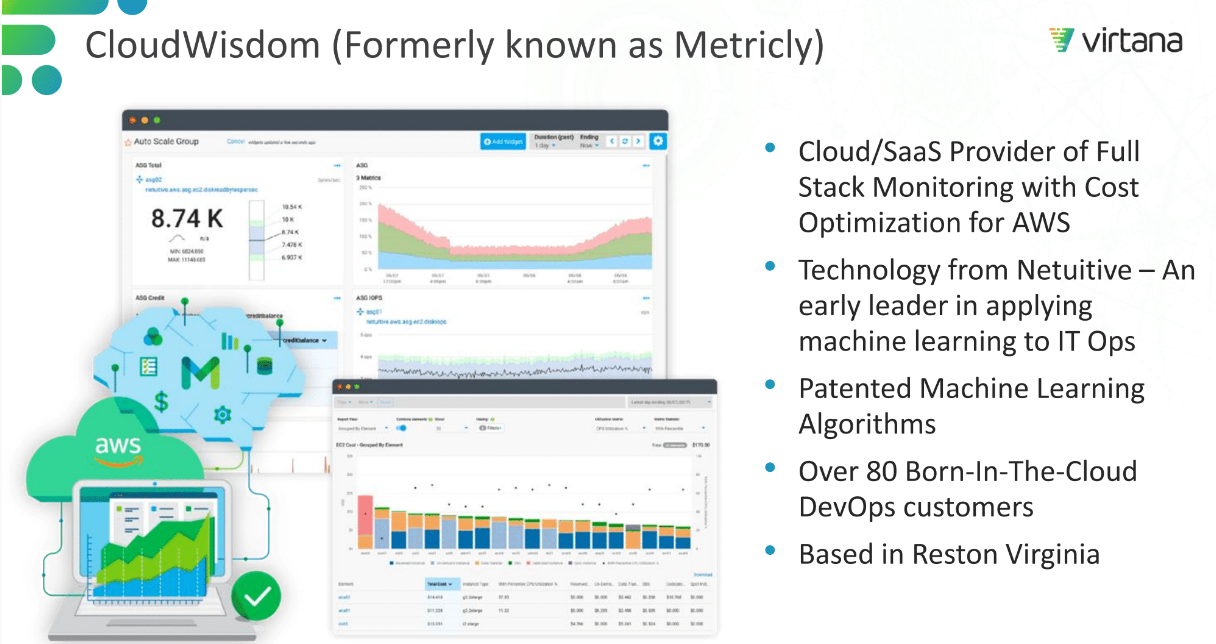
Task: Toggle the Combine elements switch
Action: coord(403,428)
